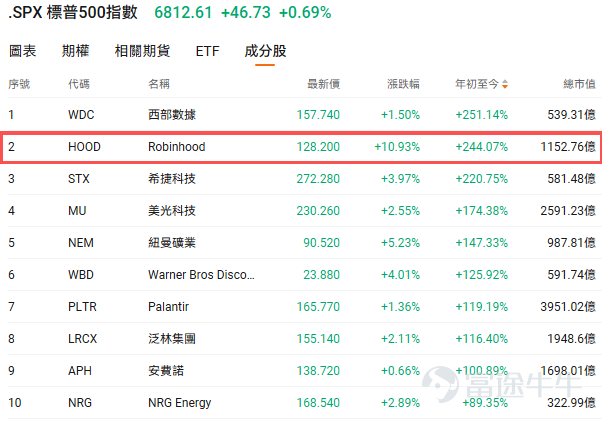Select the APH ticker code

click(x=80, y=371)
